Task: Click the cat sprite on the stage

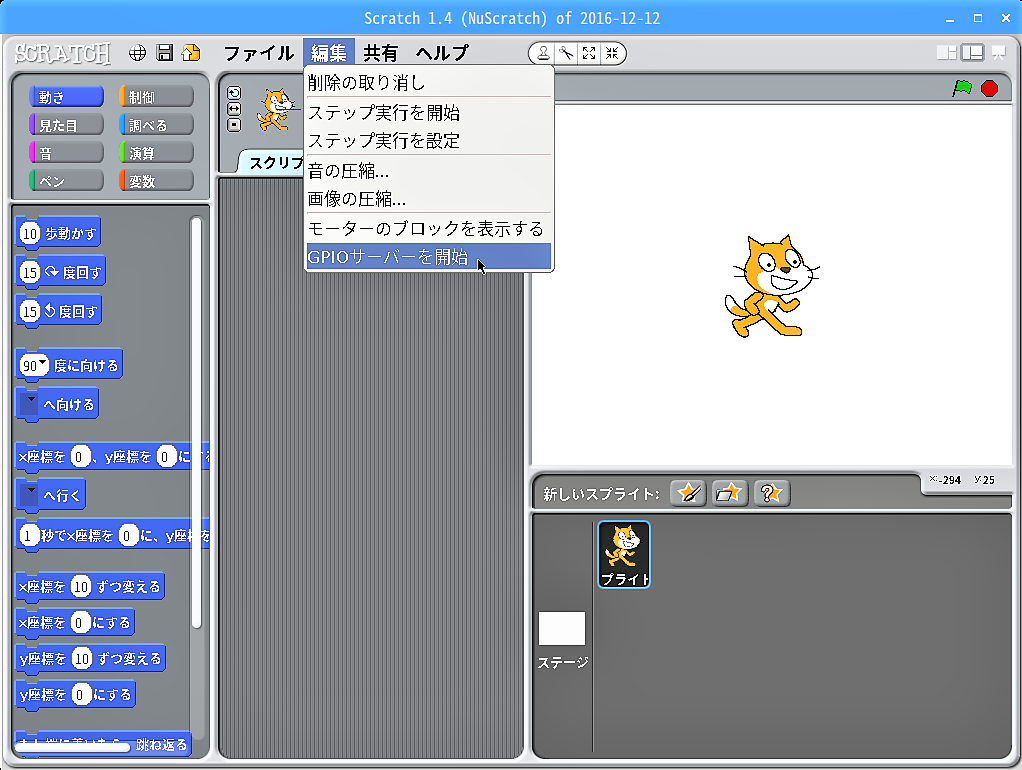Action: point(772,286)
